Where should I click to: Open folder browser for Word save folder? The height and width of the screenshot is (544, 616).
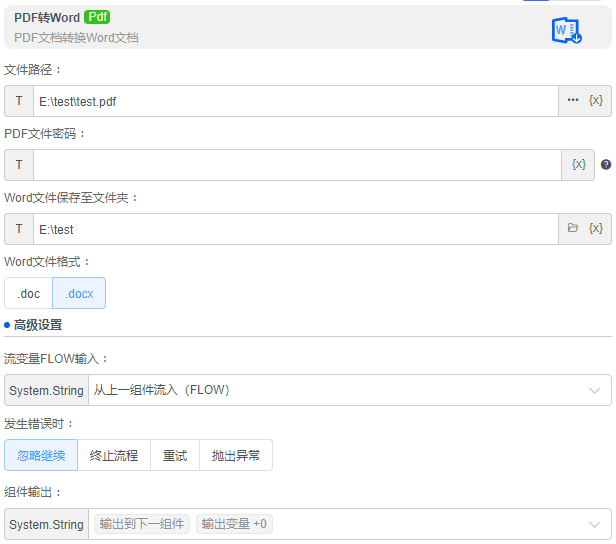pyautogui.click(x=573, y=229)
